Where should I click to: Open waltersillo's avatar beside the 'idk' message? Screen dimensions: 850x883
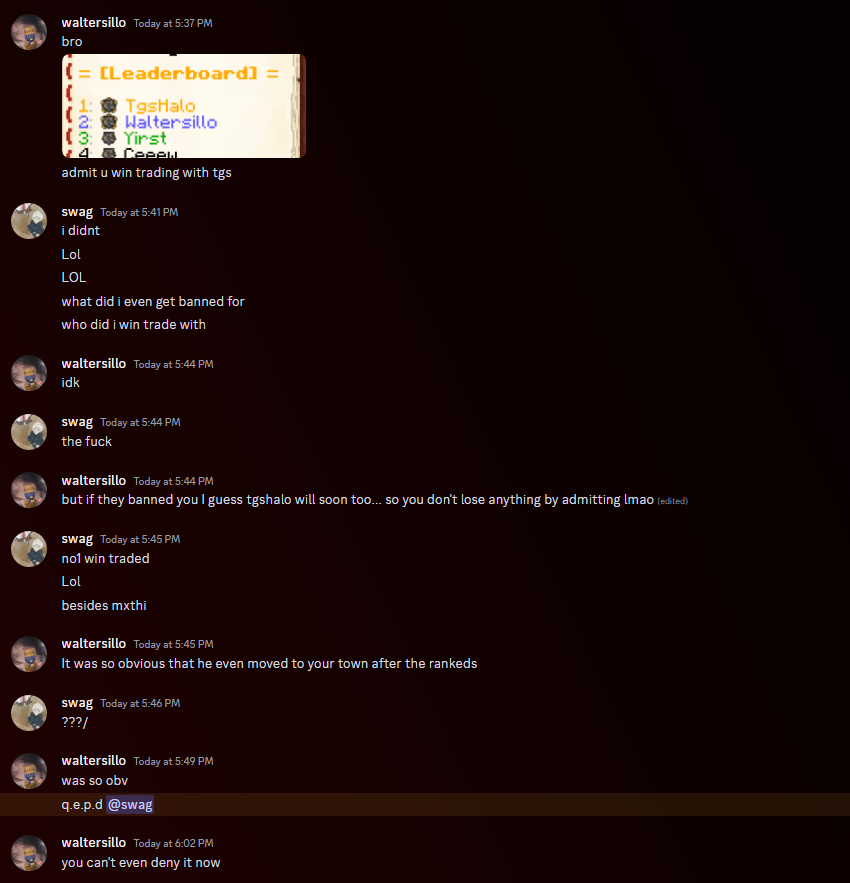pos(29,373)
